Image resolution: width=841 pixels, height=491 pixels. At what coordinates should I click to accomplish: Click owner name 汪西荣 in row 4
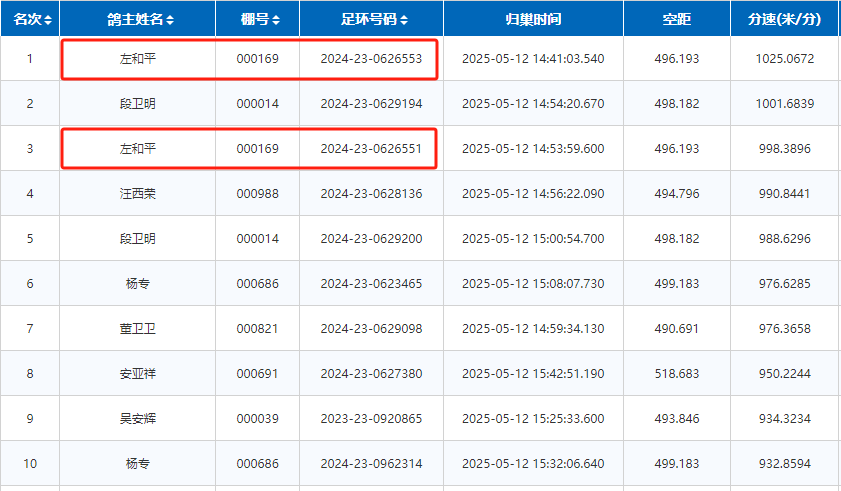click(137, 194)
